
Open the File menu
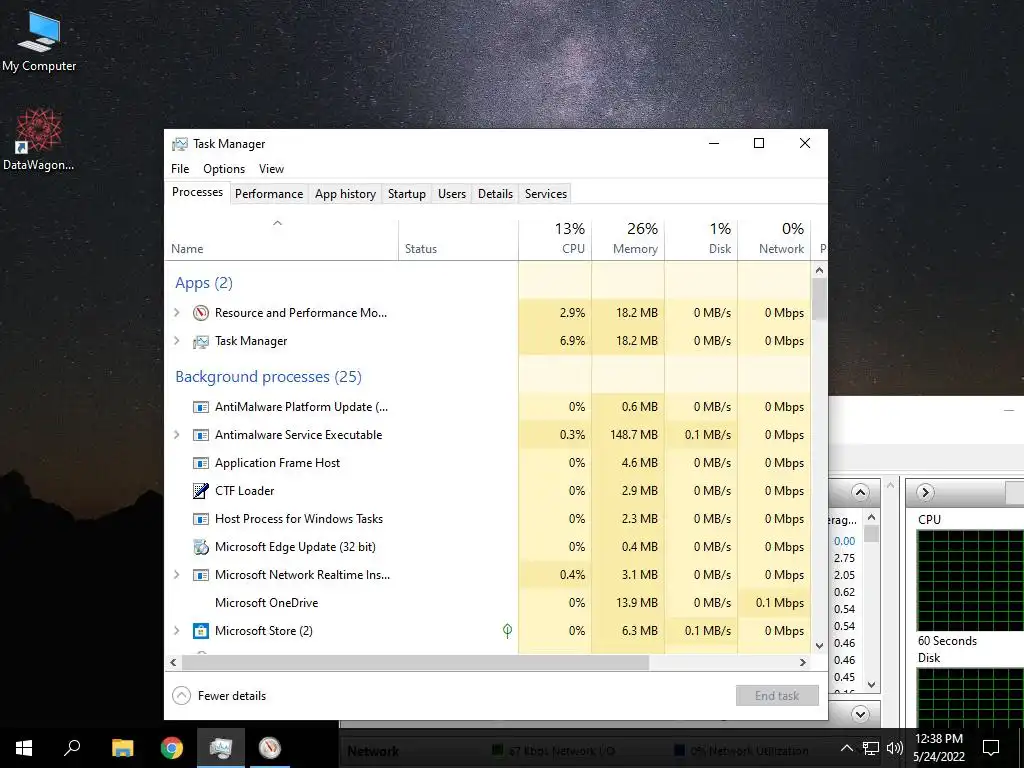[180, 169]
